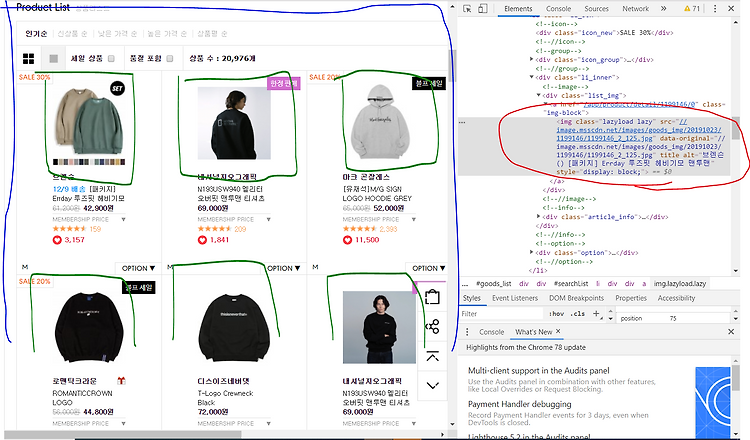Click the SET badge on the first product
The image size is (750, 440).
click(117, 88)
